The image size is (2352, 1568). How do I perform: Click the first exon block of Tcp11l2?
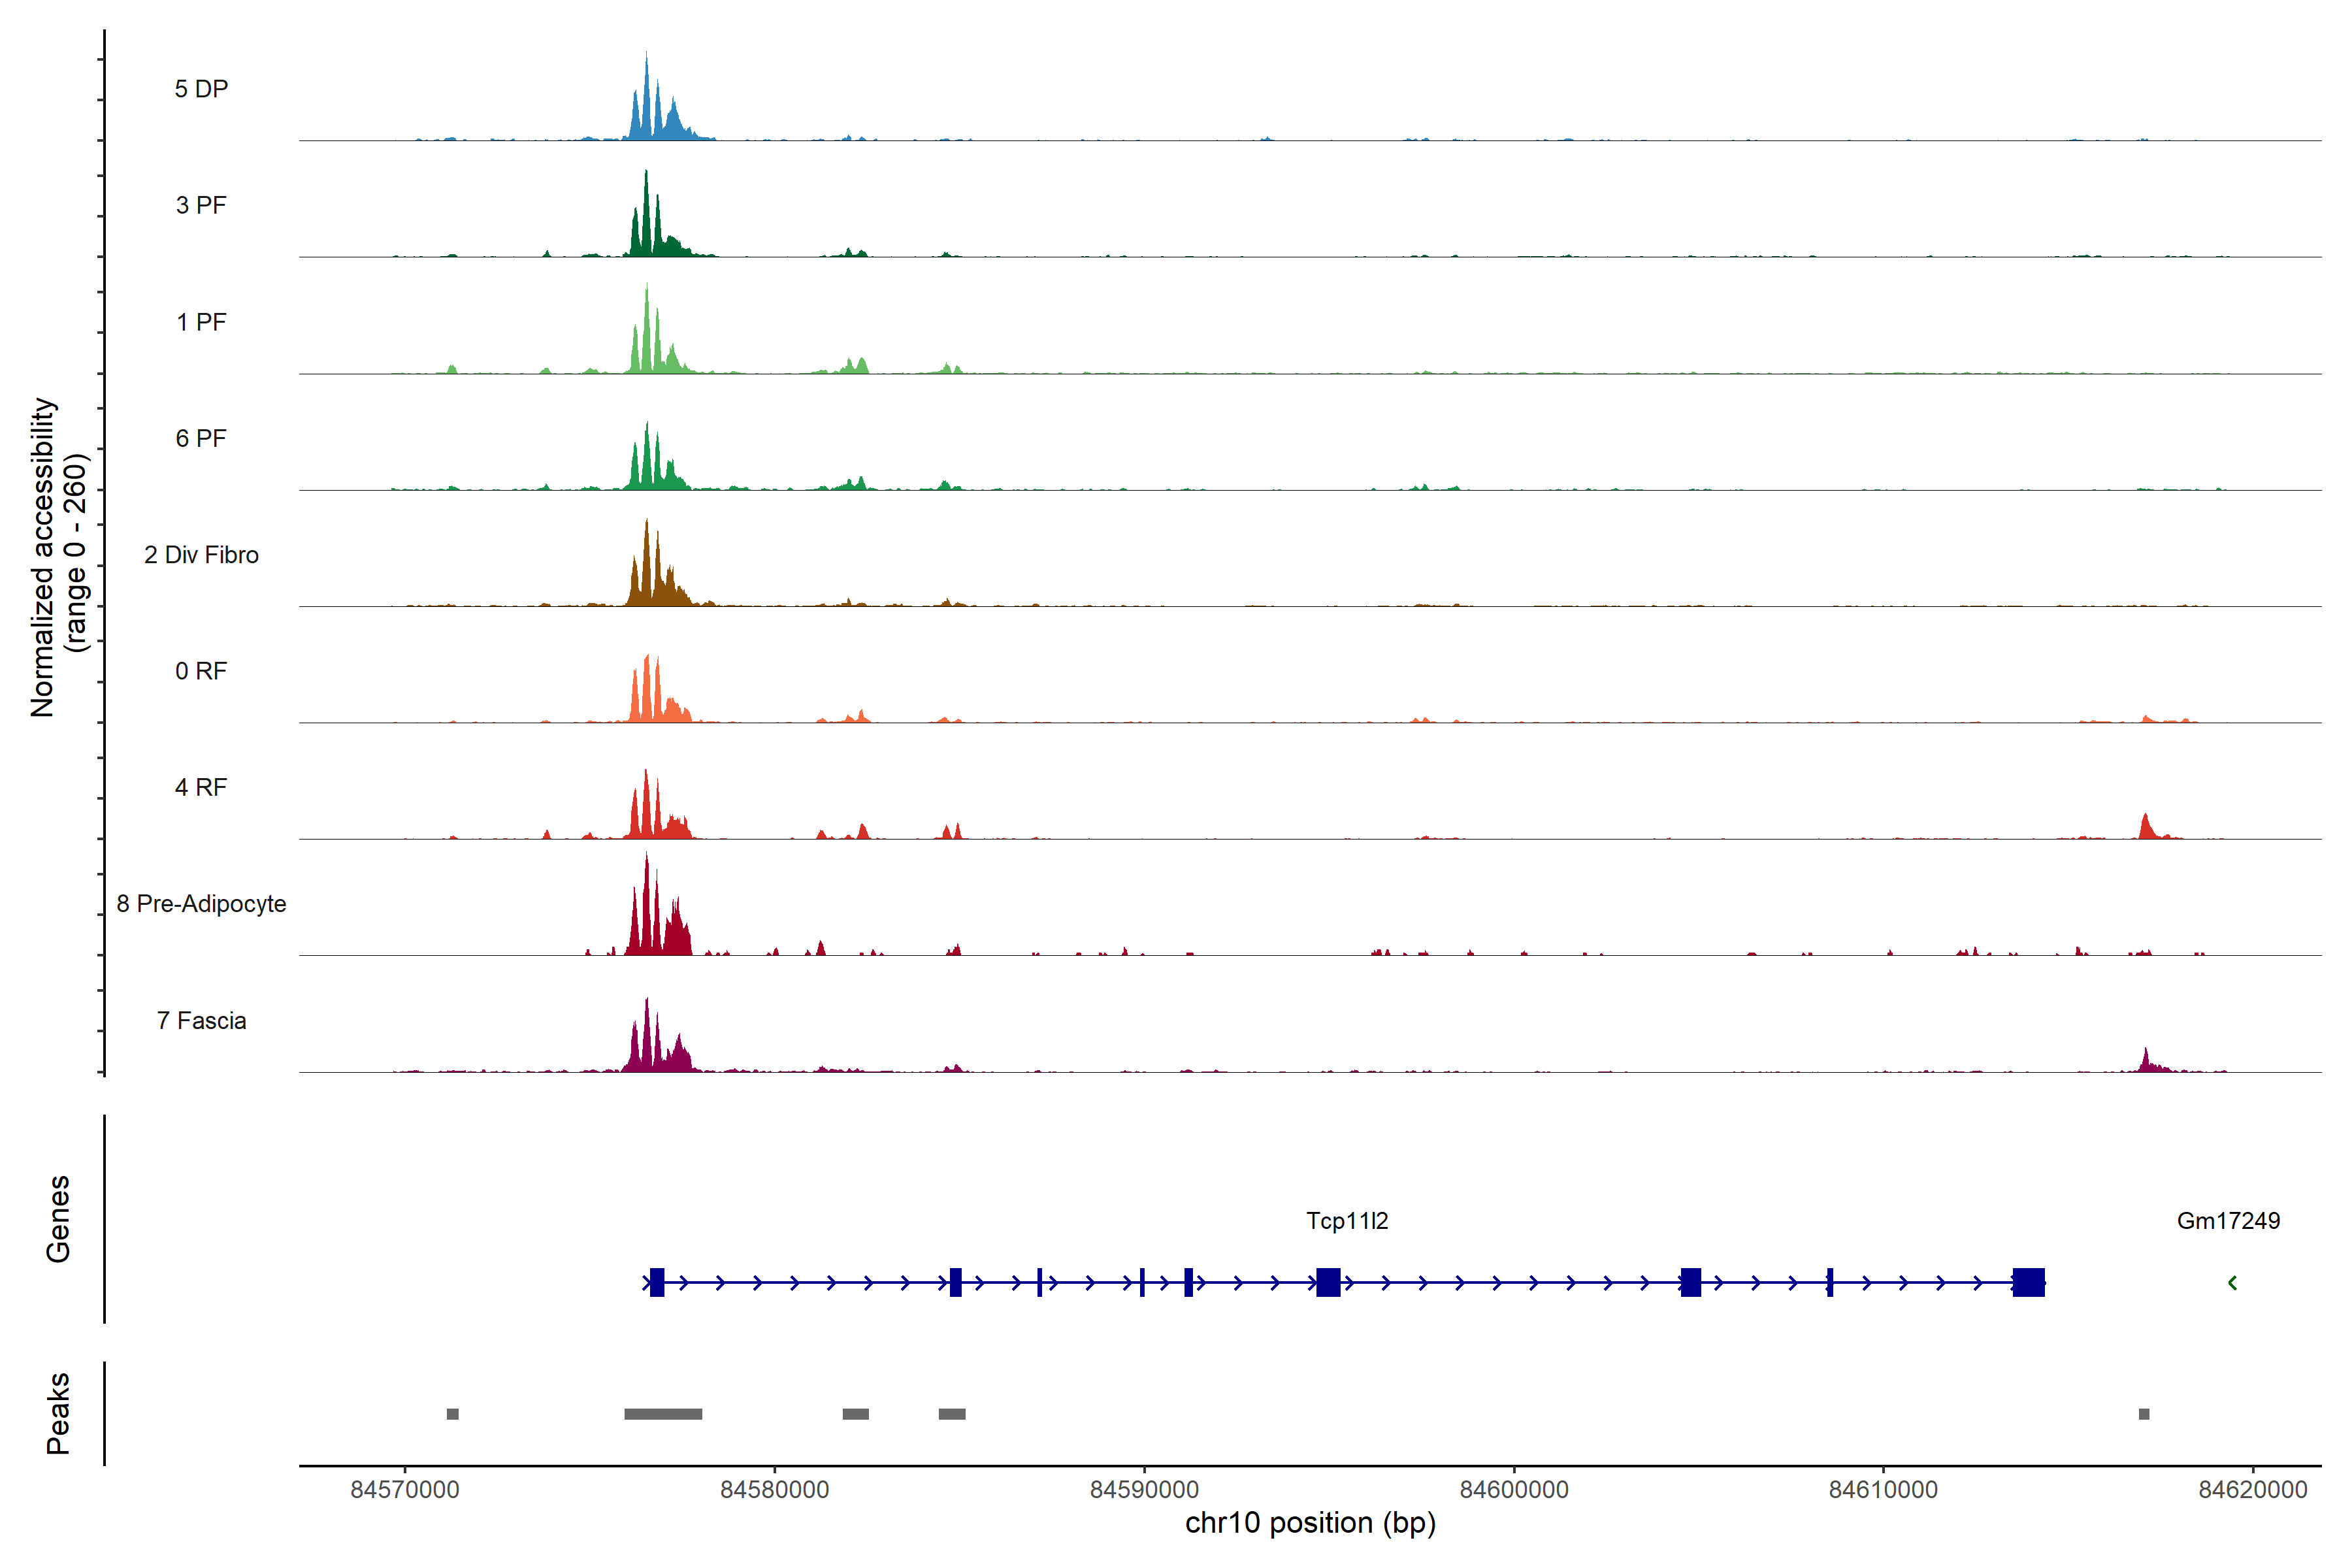pos(657,1282)
